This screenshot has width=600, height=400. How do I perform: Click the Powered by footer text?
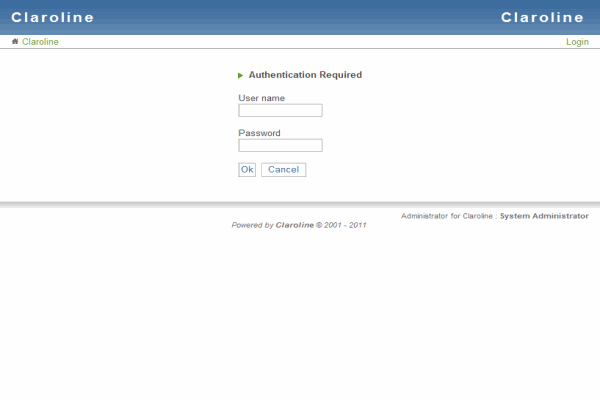(252, 226)
